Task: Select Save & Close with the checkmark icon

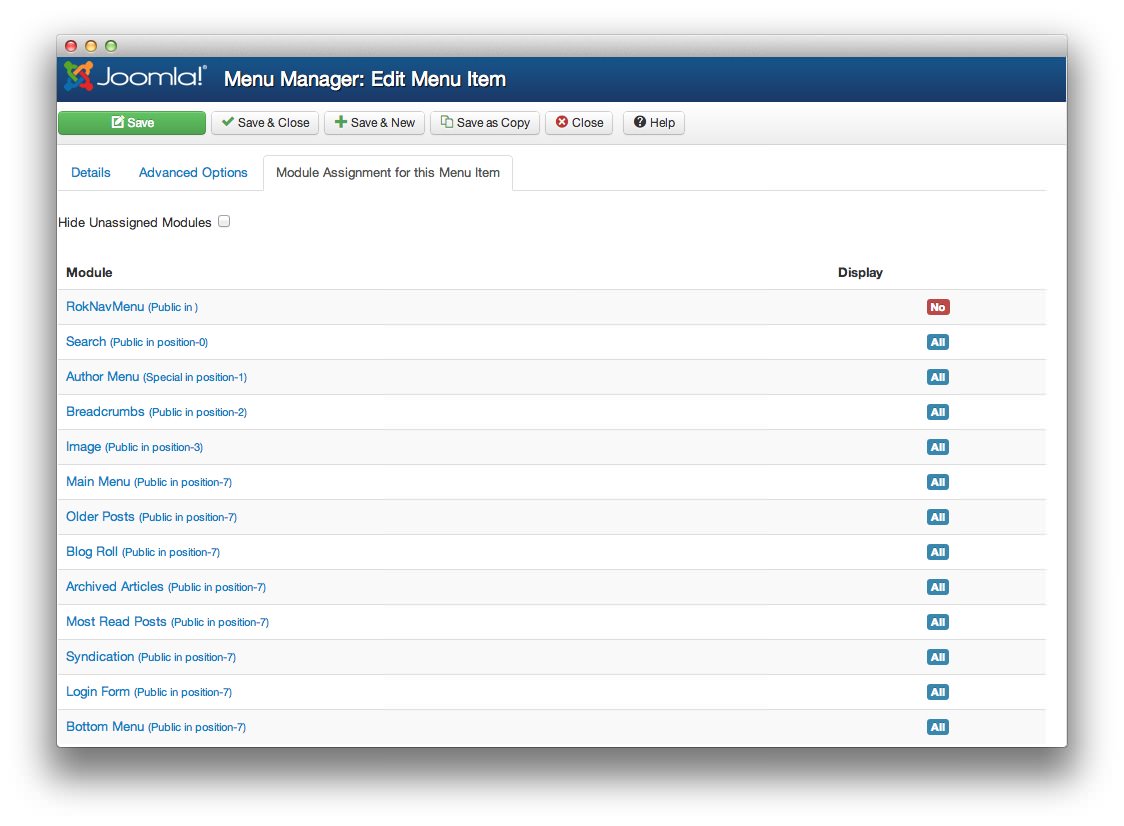Action: tap(264, 122)
